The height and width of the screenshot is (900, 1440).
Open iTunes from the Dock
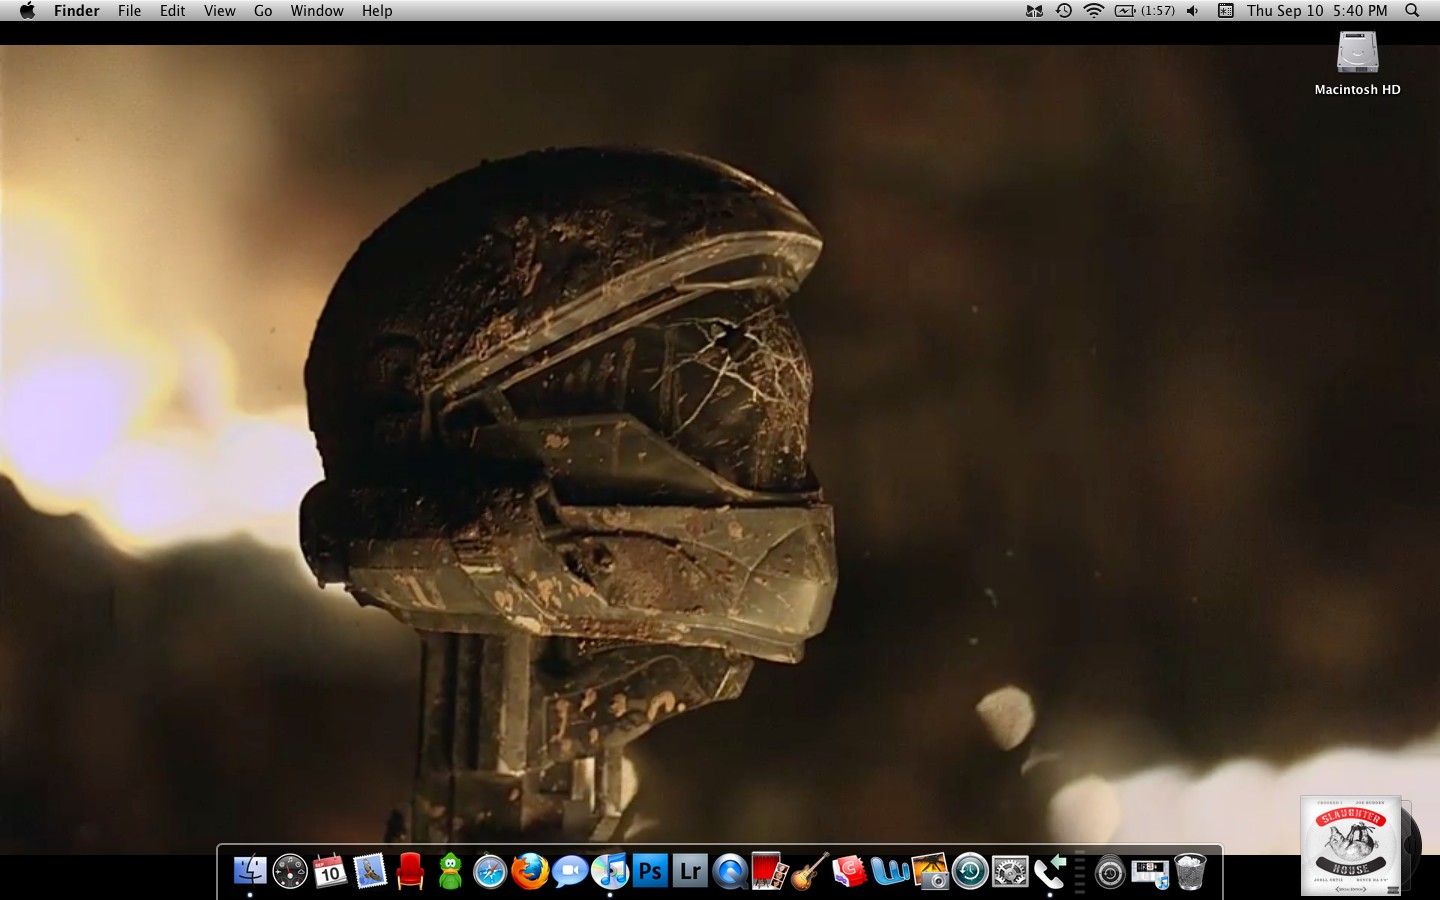[x=610, y=872]
